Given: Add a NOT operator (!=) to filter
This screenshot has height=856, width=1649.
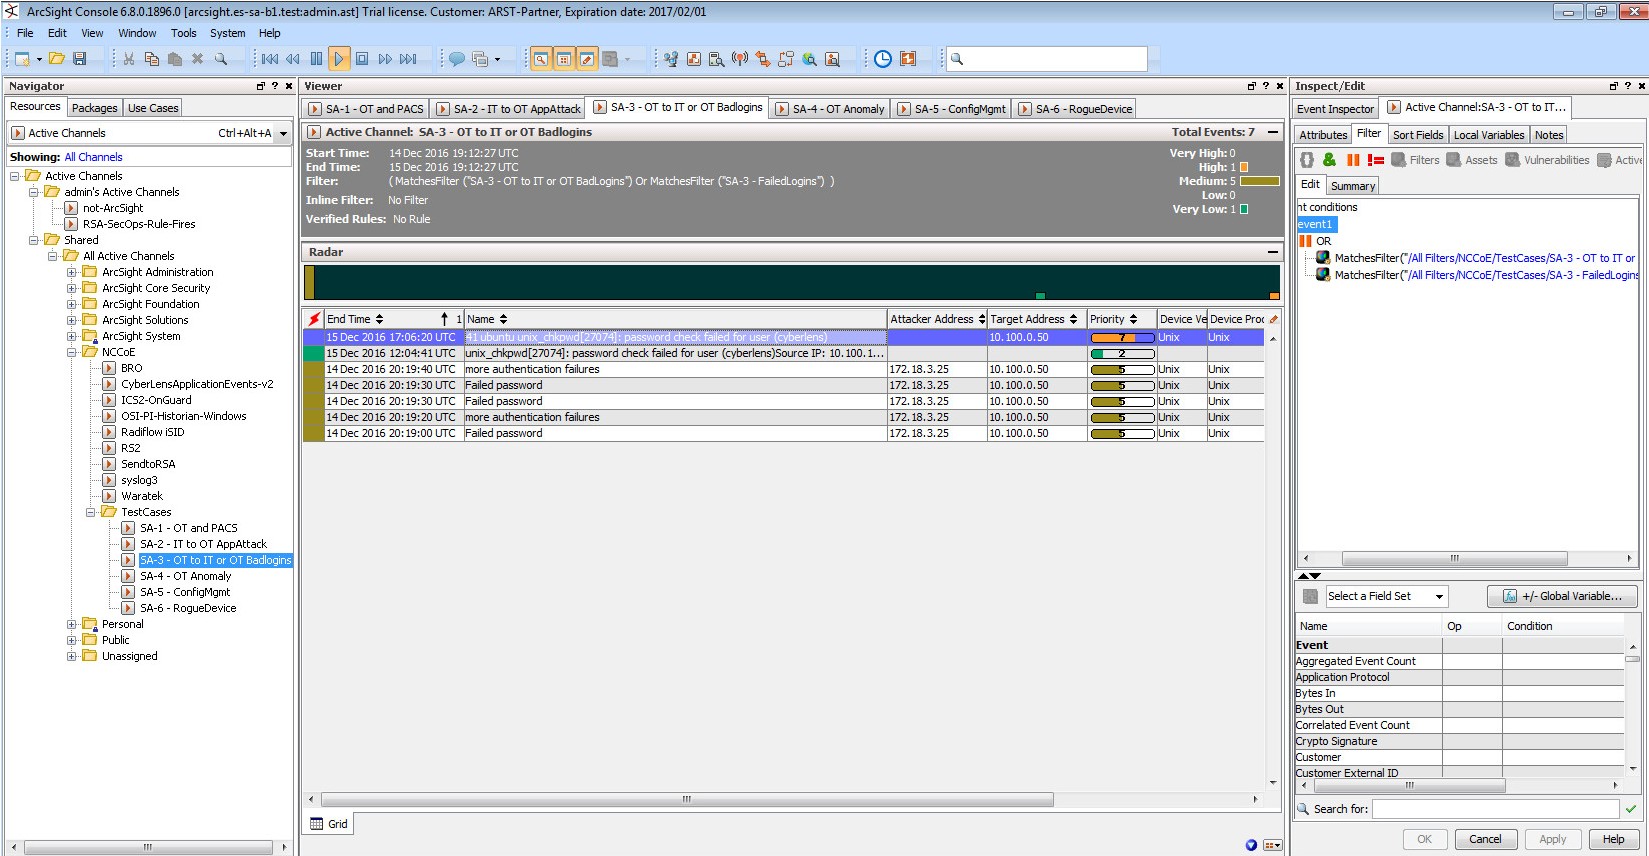Looking at the screenshot, I should (x=1376, y=160).
